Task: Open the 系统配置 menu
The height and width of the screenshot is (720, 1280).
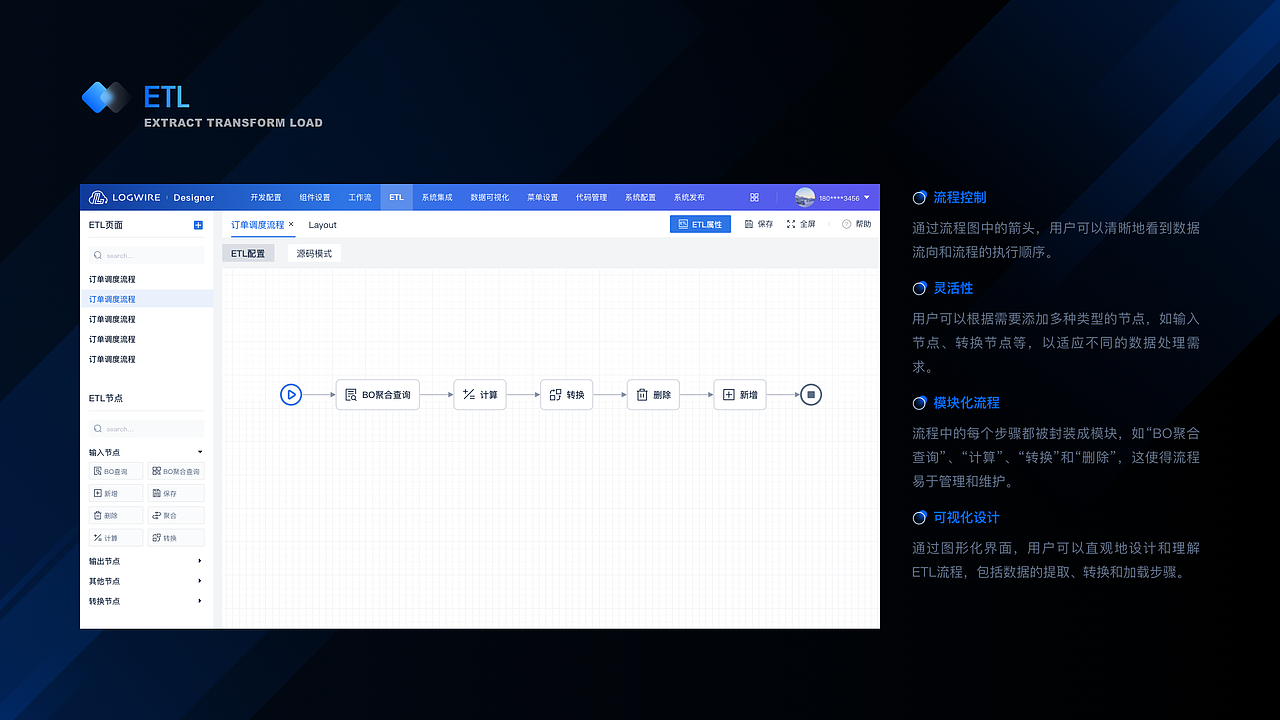Action: coord(641,197)
